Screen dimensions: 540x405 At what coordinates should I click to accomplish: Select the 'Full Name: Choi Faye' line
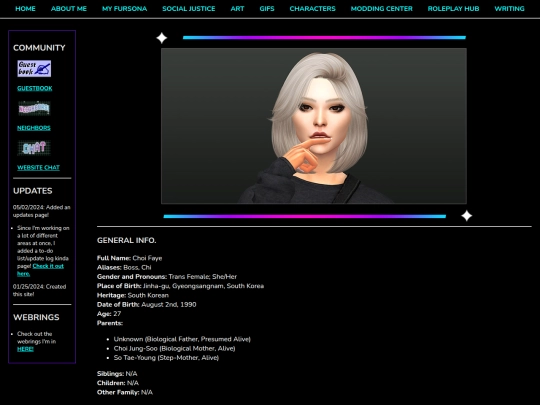[129, 258]
